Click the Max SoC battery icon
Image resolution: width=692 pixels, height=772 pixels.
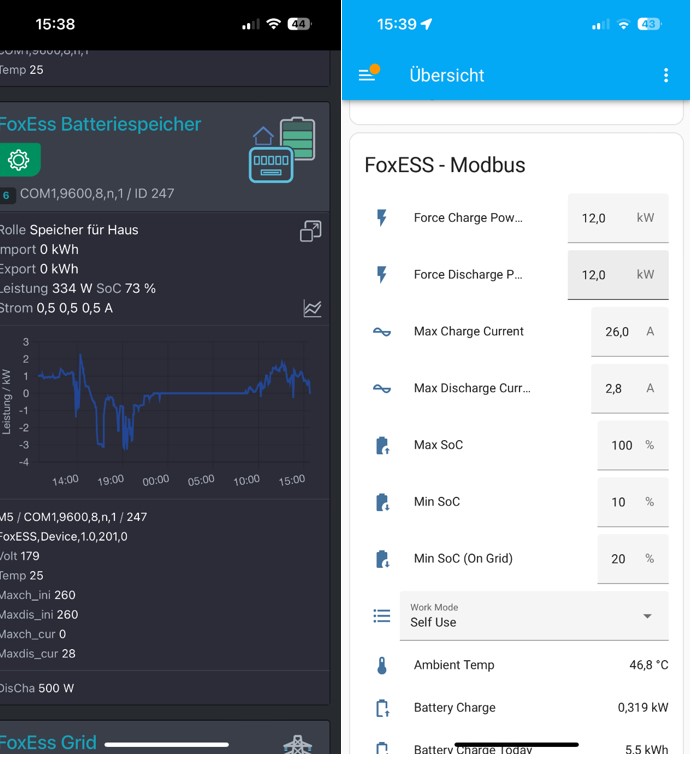coord(382,445)
